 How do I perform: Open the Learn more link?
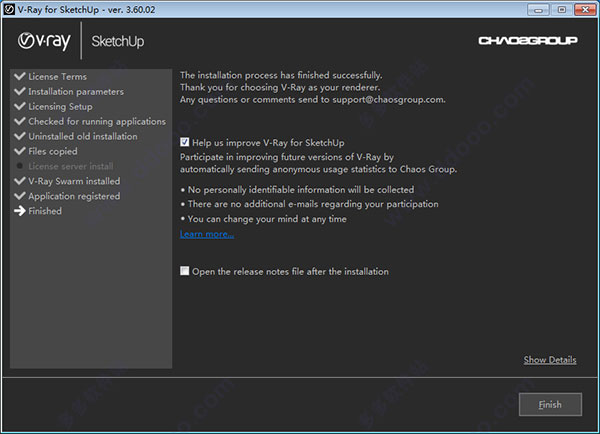(207, 234)
